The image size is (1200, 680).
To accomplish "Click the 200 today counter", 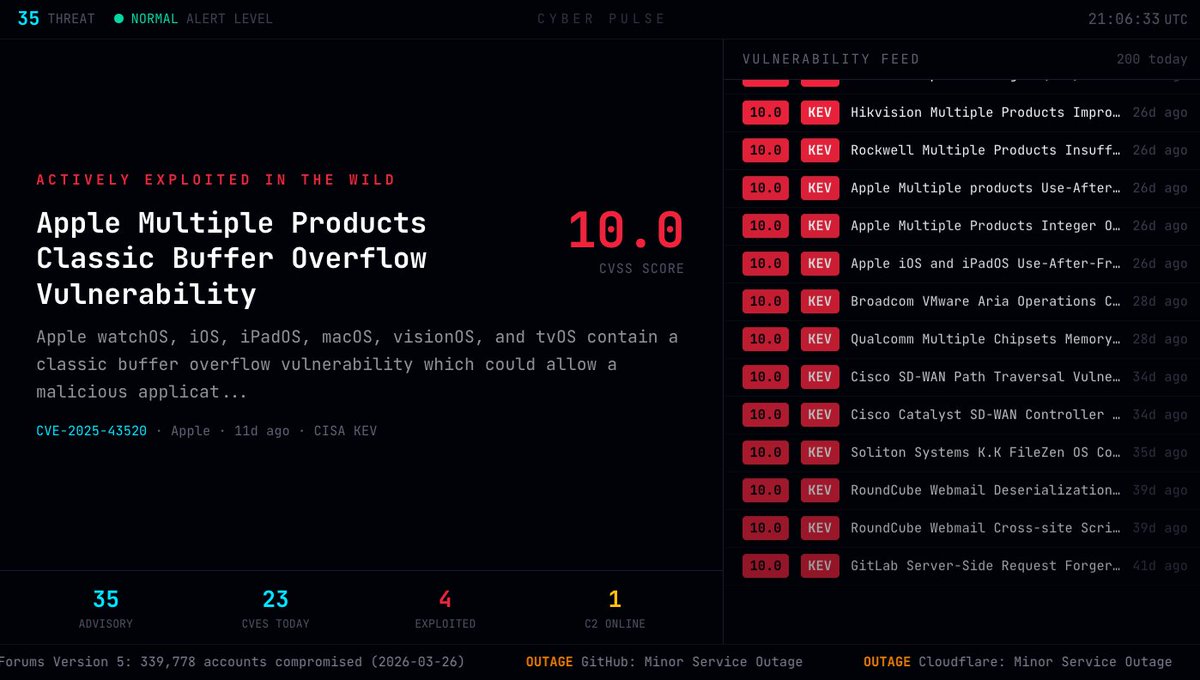I will click(1152, 59).
